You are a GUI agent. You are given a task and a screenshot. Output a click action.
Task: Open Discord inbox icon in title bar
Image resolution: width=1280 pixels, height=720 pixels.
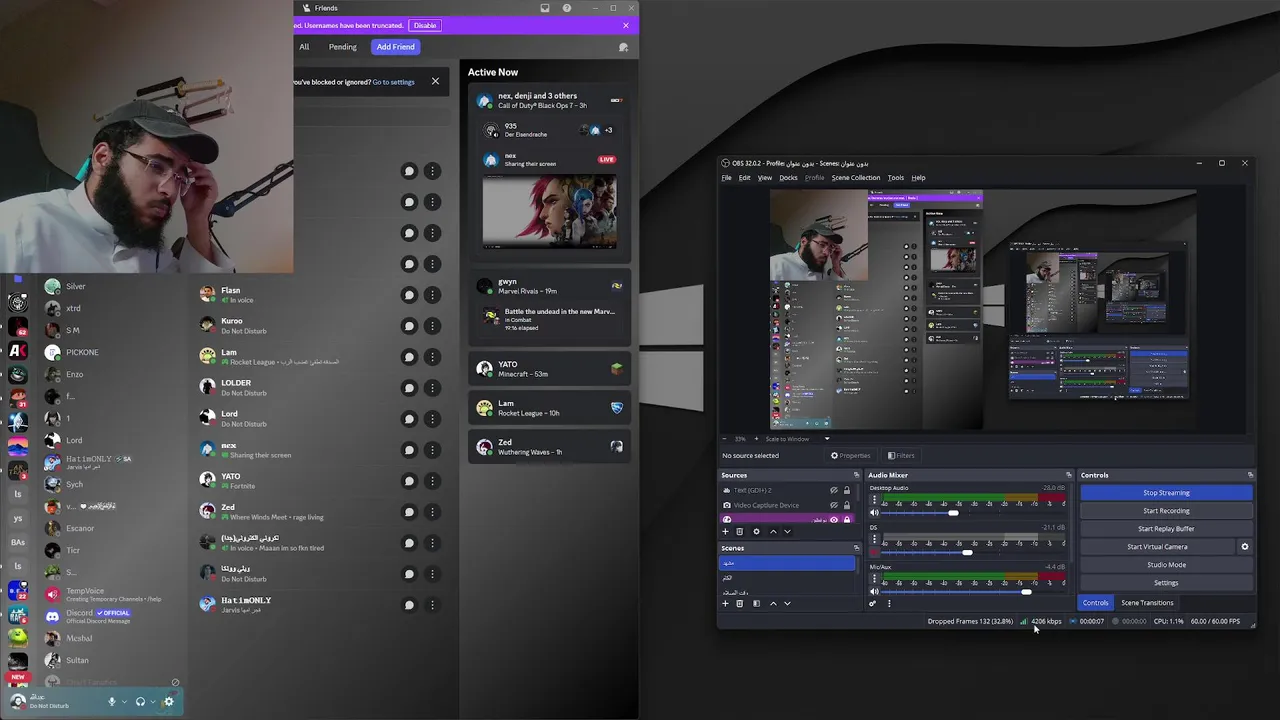[545, 8]
